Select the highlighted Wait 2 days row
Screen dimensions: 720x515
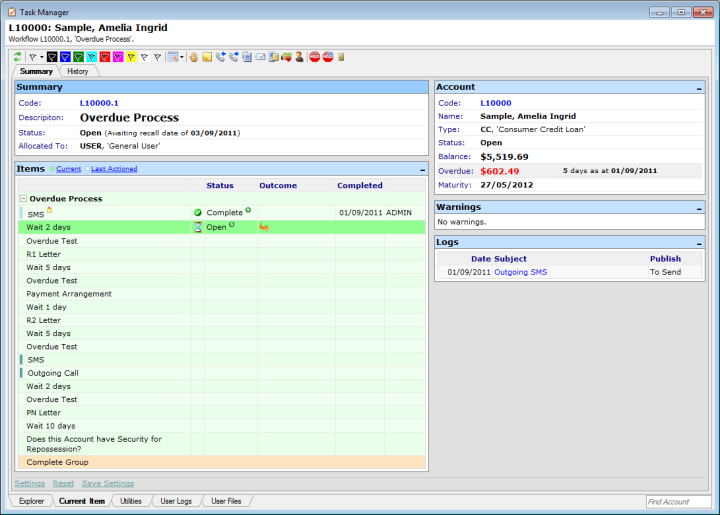pos(222,227)
